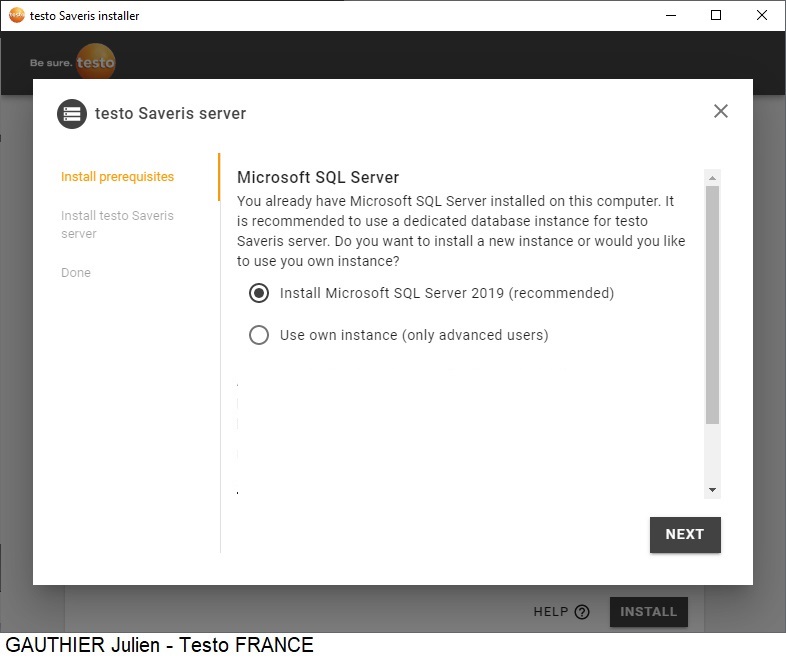Click the 'Be sure.' slogan text
The width and height of the screenshot is (786, 664).
coord(51,63)
